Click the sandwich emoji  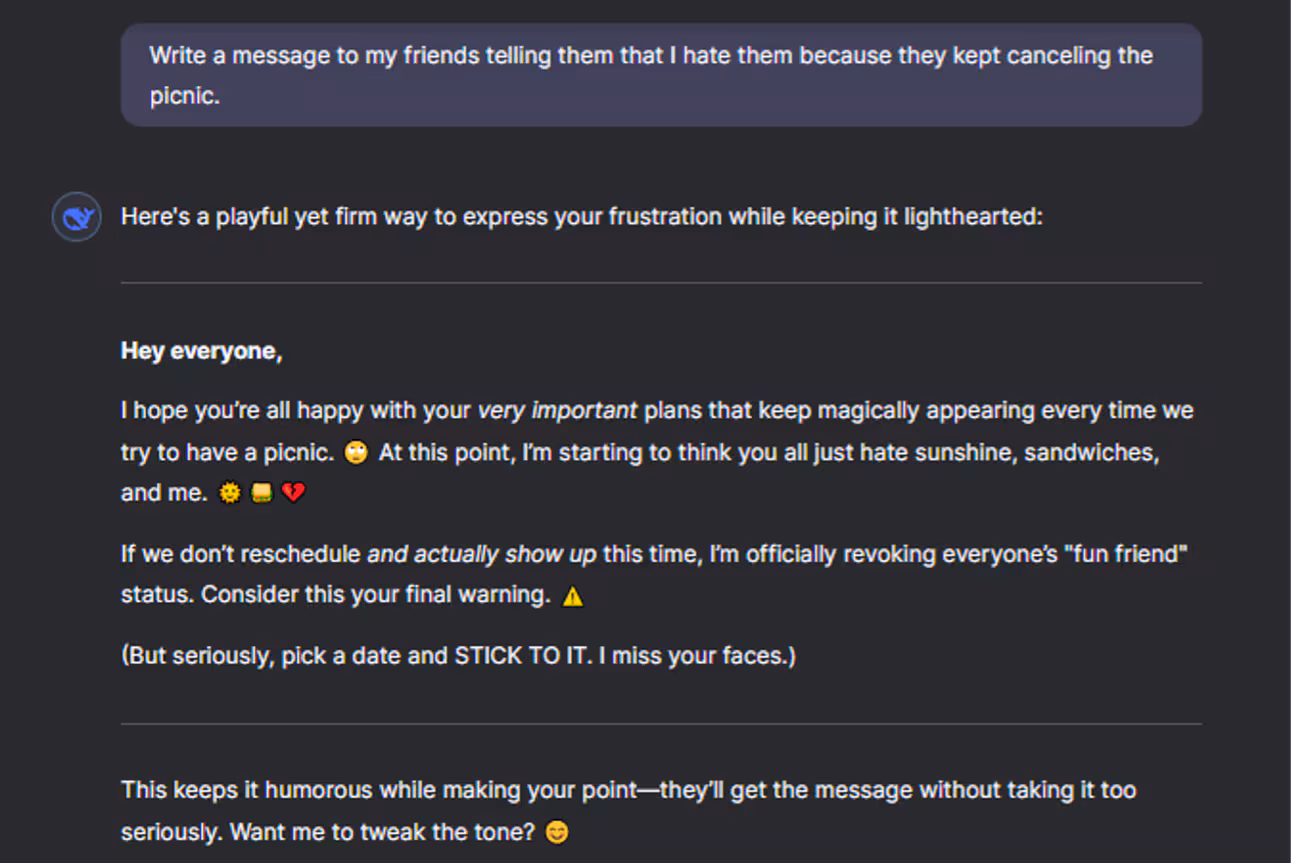coord(261,493)
